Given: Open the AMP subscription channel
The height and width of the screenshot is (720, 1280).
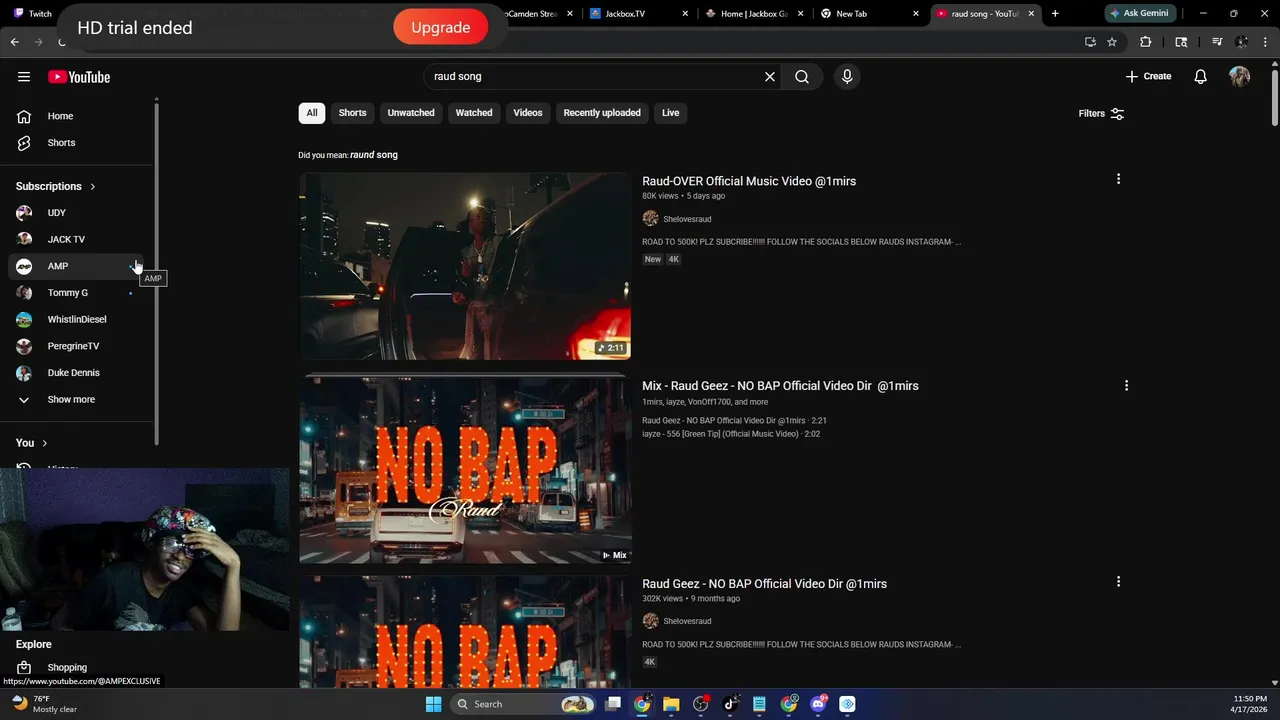Looking at the screenshot, I should coord(78,266).
